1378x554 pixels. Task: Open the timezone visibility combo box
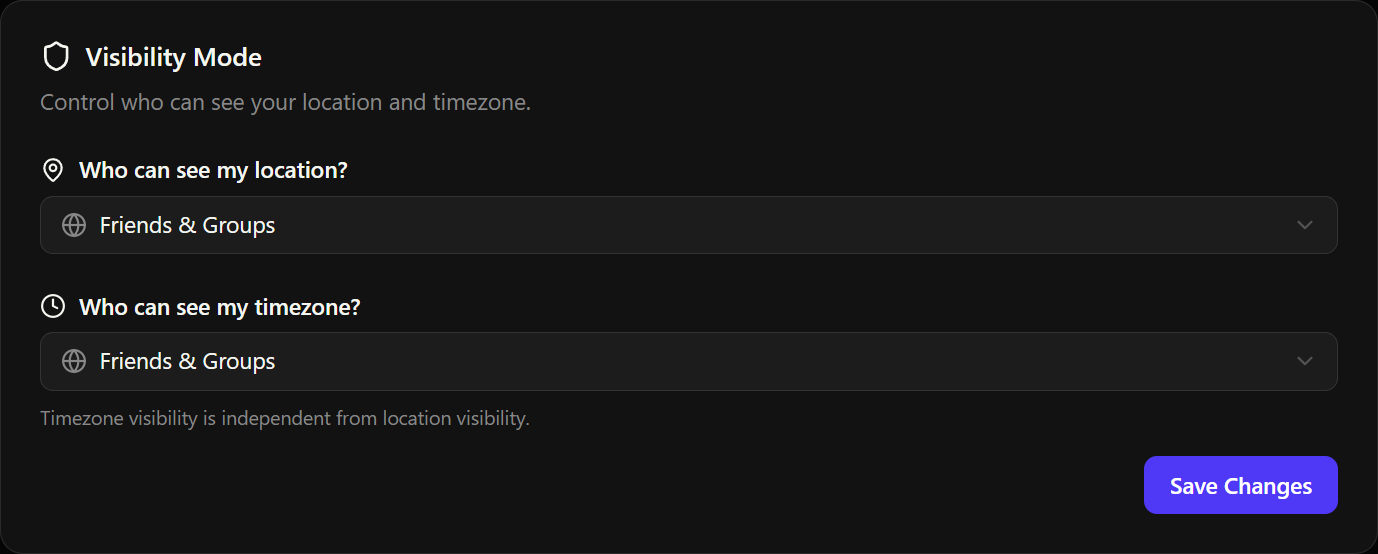[x=688, y=361]
